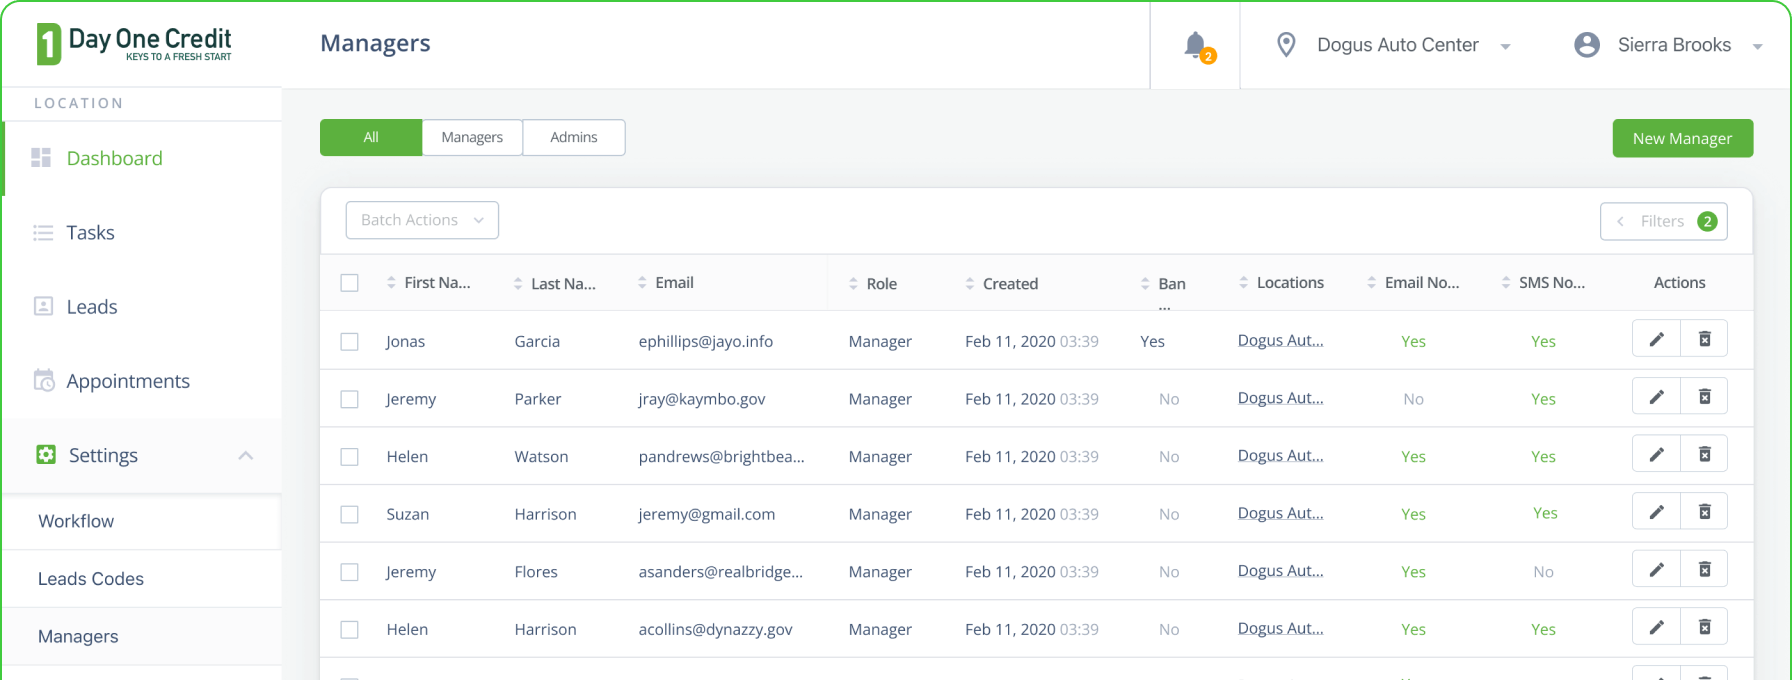This screenshot has height=680, width=1792.
Task: Click the Dashboard grid icon
Action: 41,158
